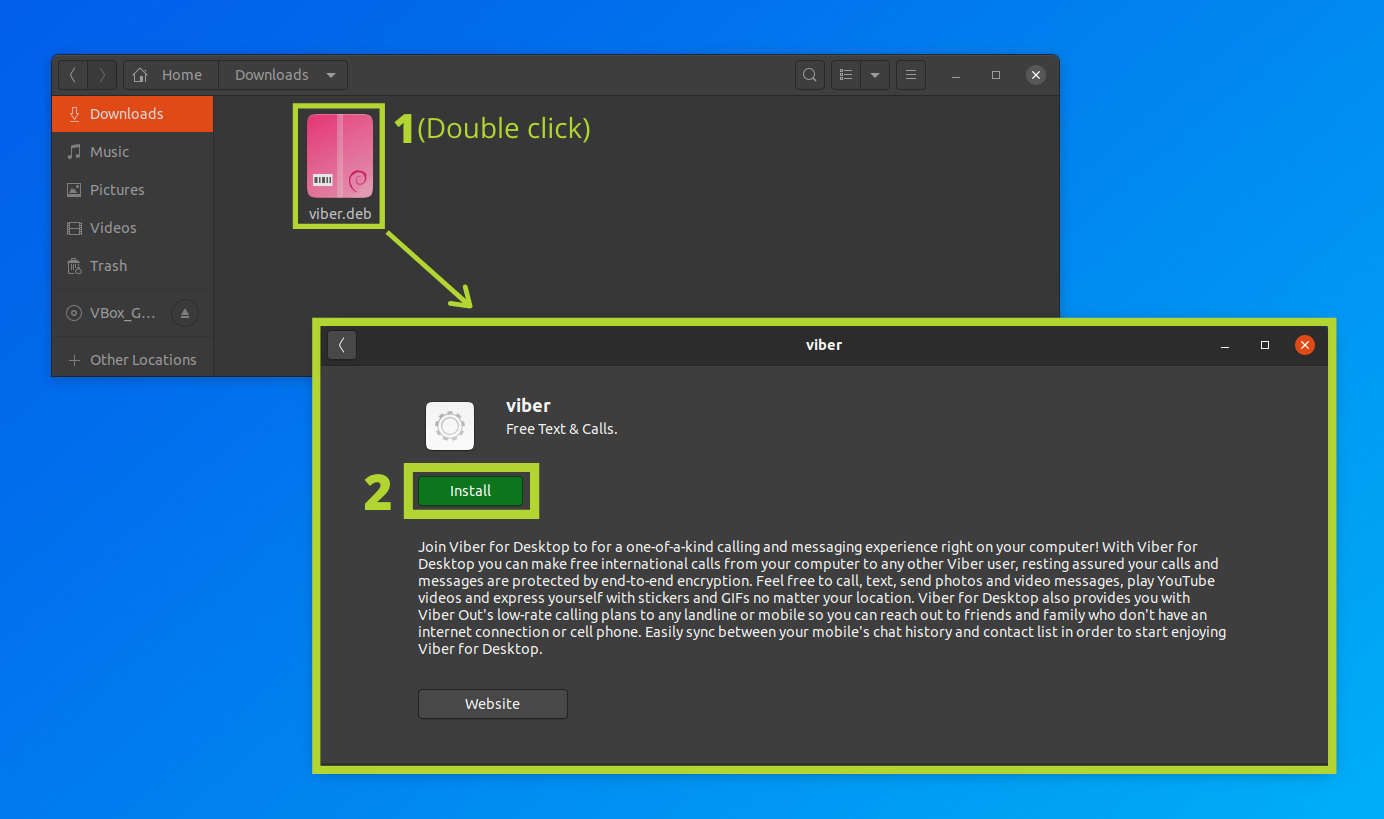This screenshot has width=1384, height=819.
Task: Close the Files window
Action: pos(1036,75)
